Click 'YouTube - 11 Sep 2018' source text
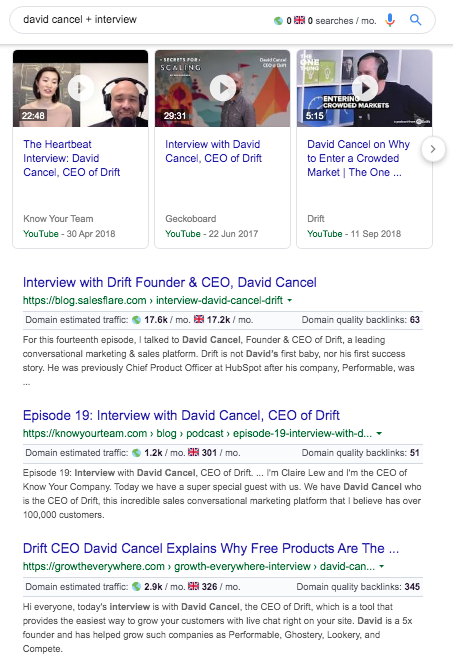Viewport: 453px width, 657px height. tap(354, 234)
